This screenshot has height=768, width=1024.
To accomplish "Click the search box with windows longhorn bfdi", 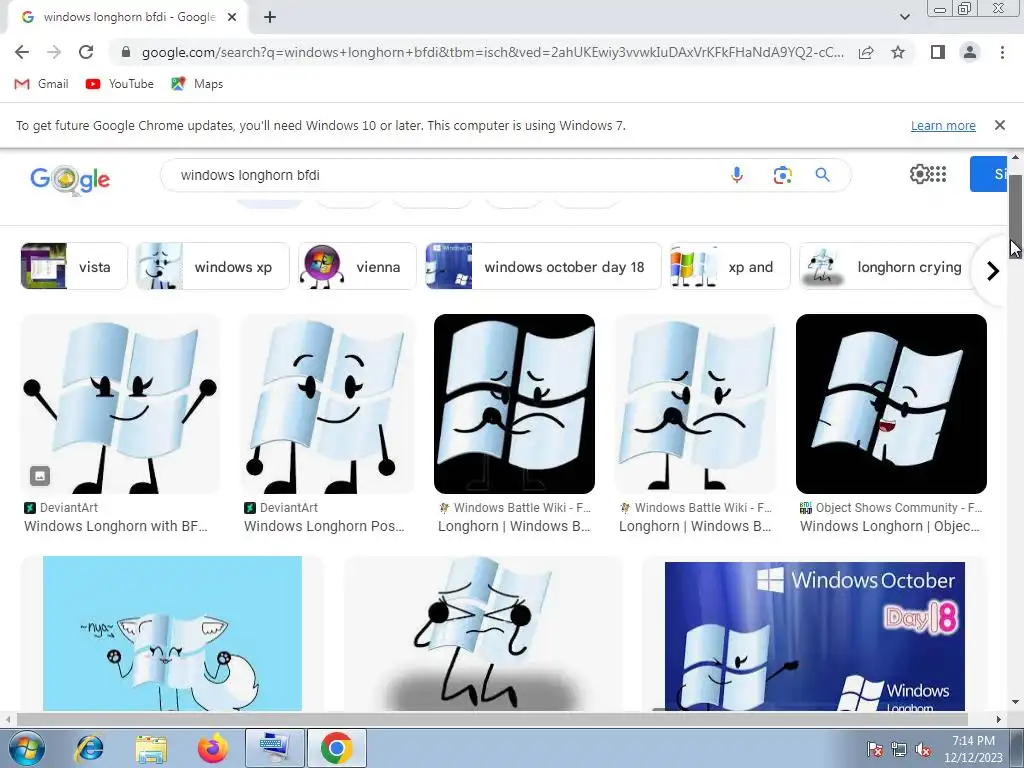I will coord(444,175).
